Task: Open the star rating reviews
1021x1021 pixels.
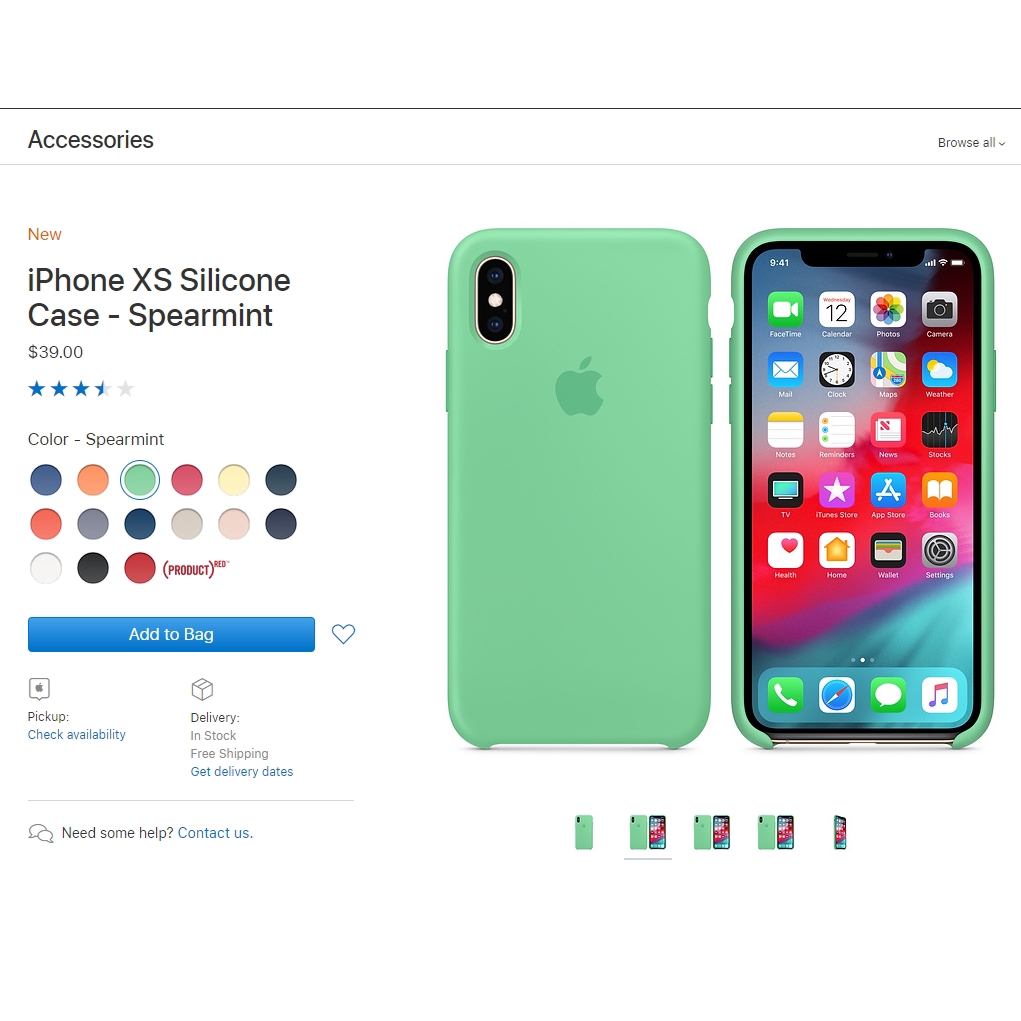Action: [81, 389]
